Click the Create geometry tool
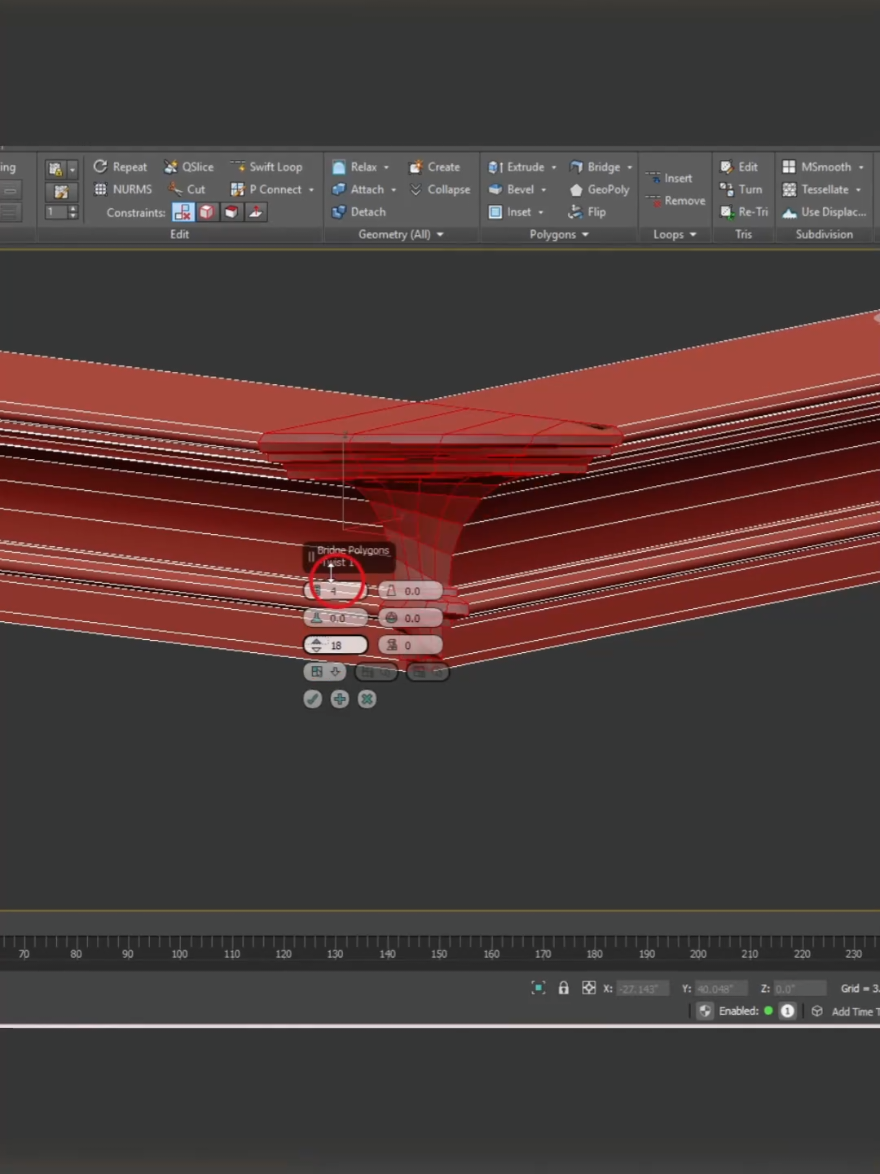 pyautogui.click(x=434, y=167)
